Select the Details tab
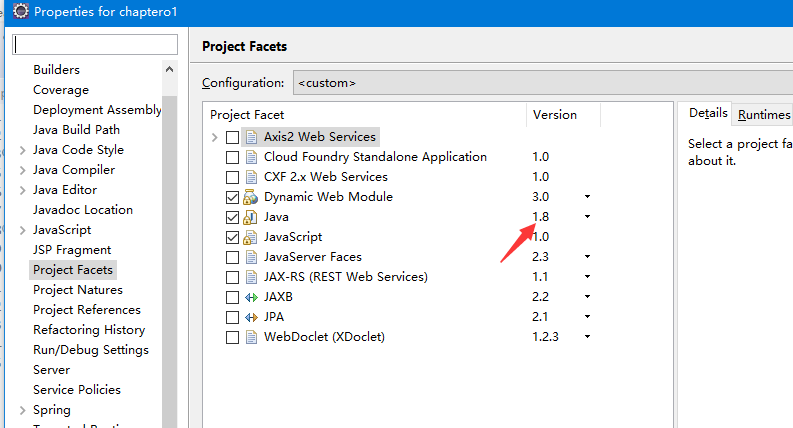This screenshot has width=793, height=428. [708, 114]
